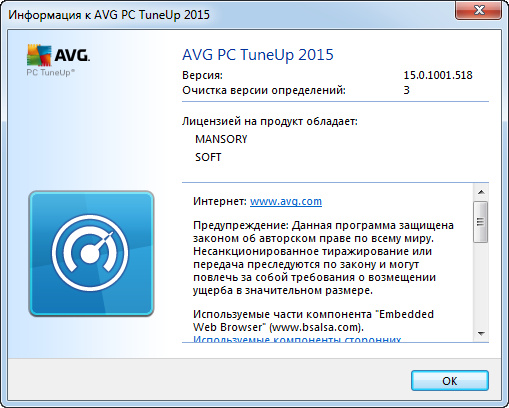The width and height of the screenshot is (509, 408).
Task: Click the vertical scrollbar thumb
Action: coord(481,222)
